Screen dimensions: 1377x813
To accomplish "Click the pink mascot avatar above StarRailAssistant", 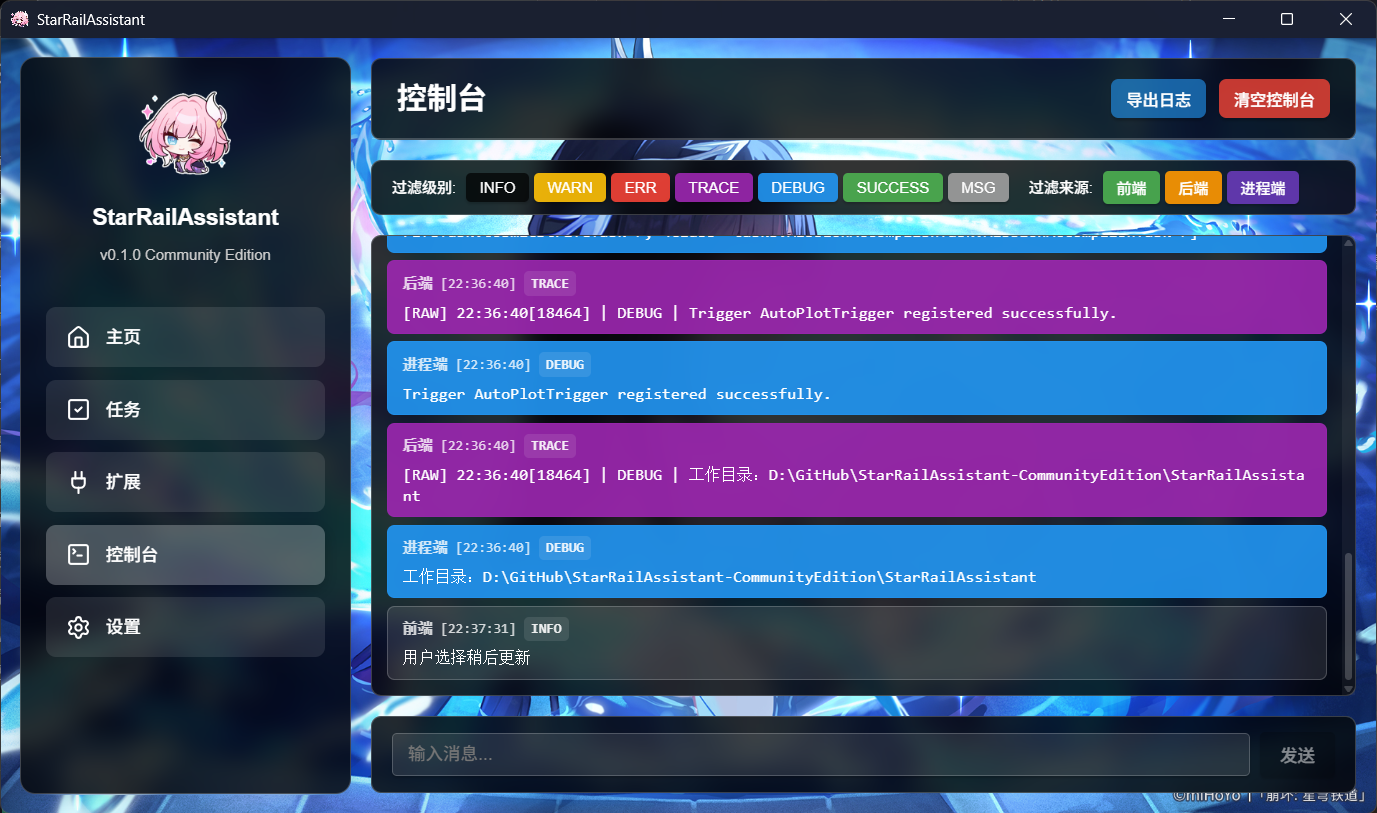I will [x=185, y=131].
